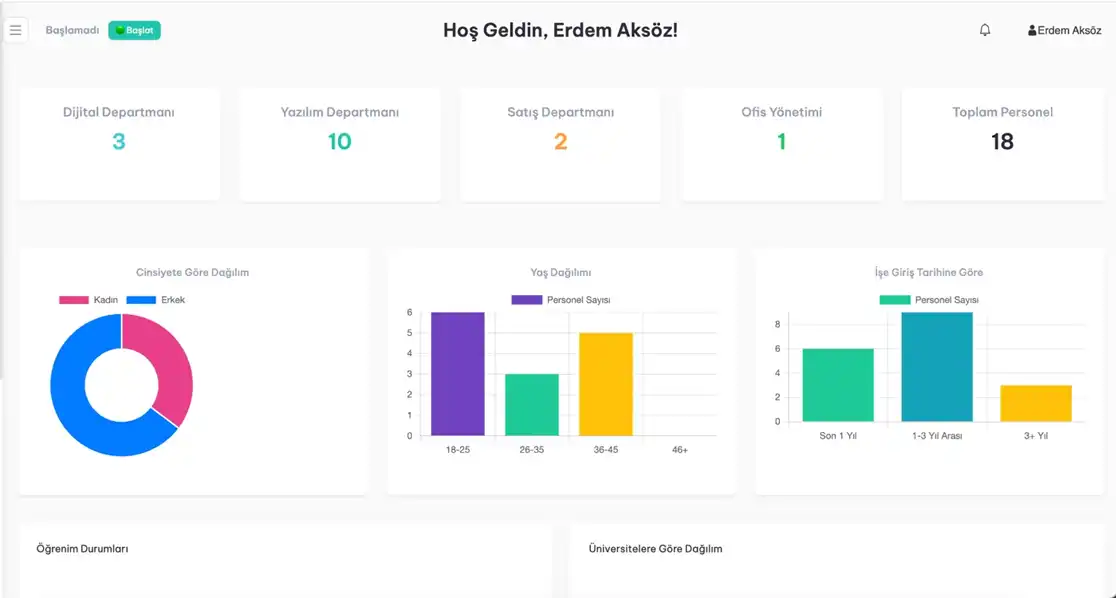1116x598 pixels.
Task: Click the Ofis Yönetimi count 1
Action: click(781, 142)
